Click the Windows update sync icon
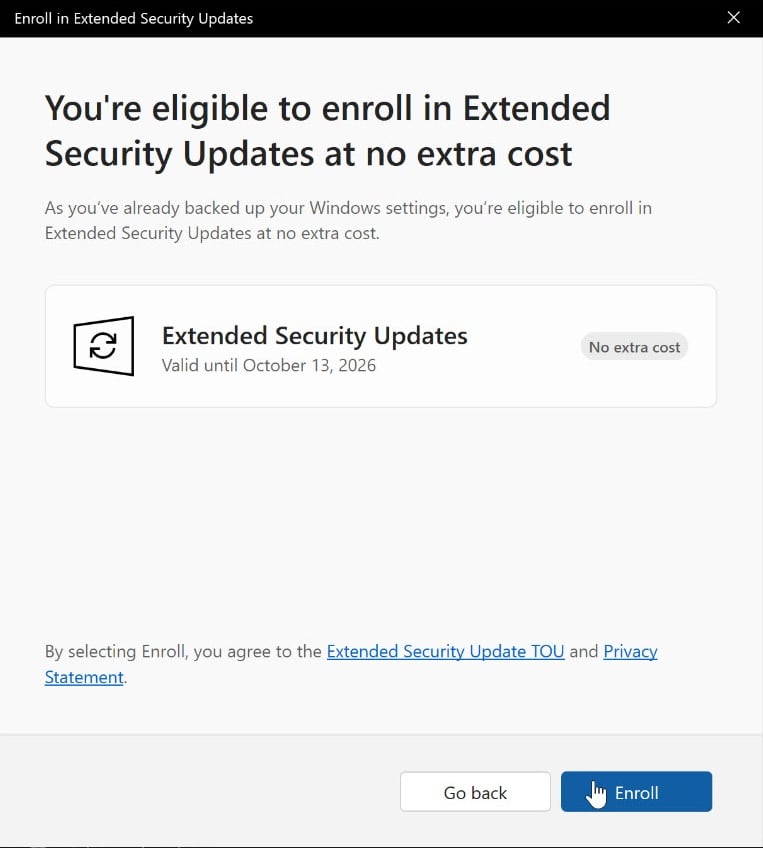 [x=103, y=346]
